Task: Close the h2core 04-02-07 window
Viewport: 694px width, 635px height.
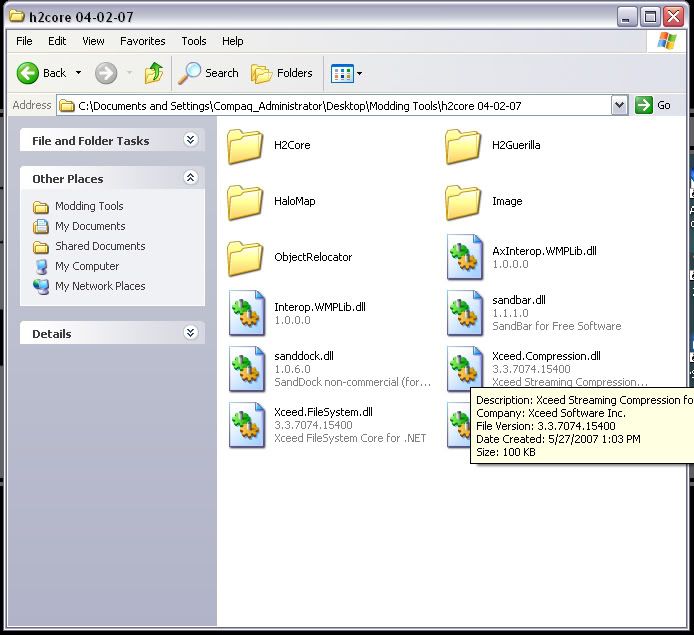Action: coord(674,17)
